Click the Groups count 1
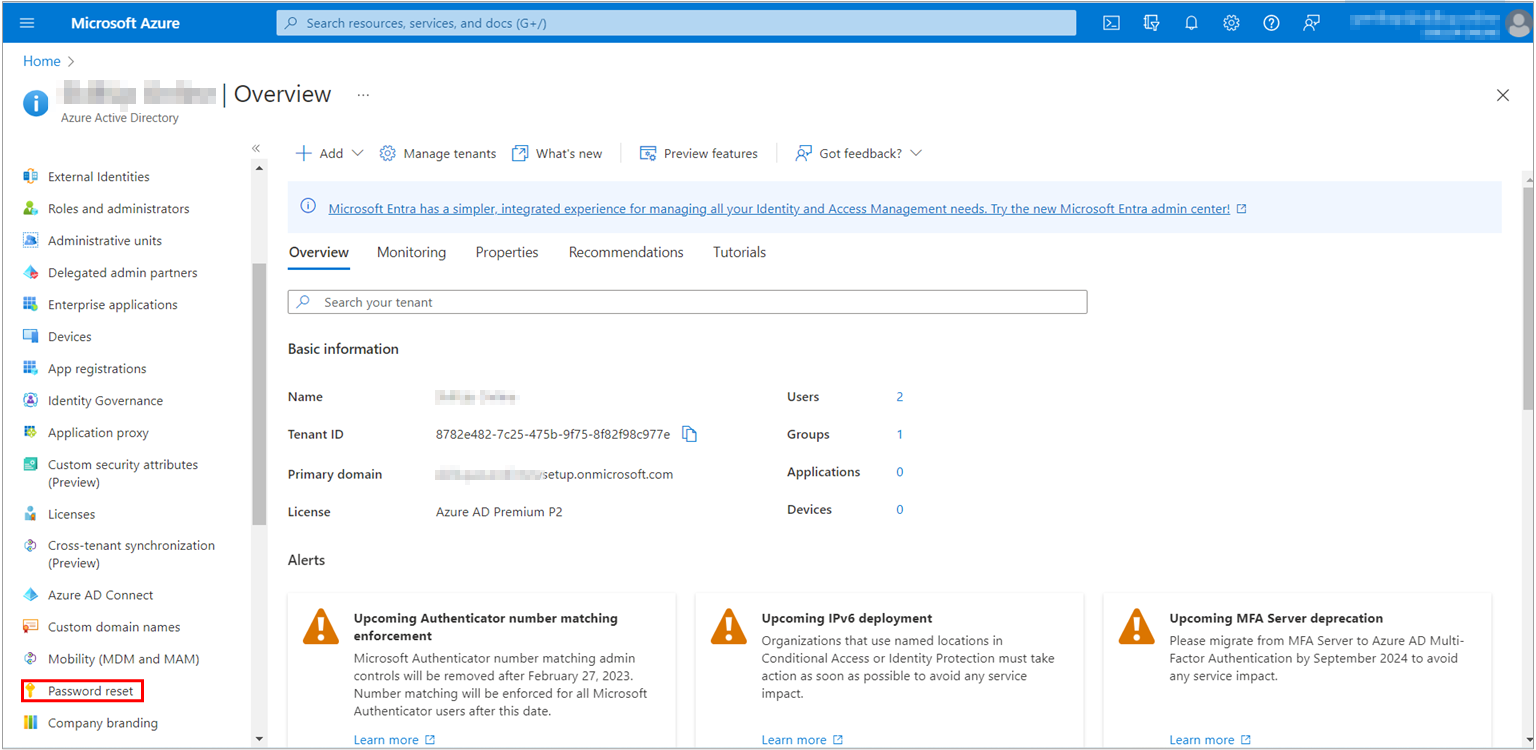The image size is (1536, 750). pyautogui.click(x=900, y=434)
